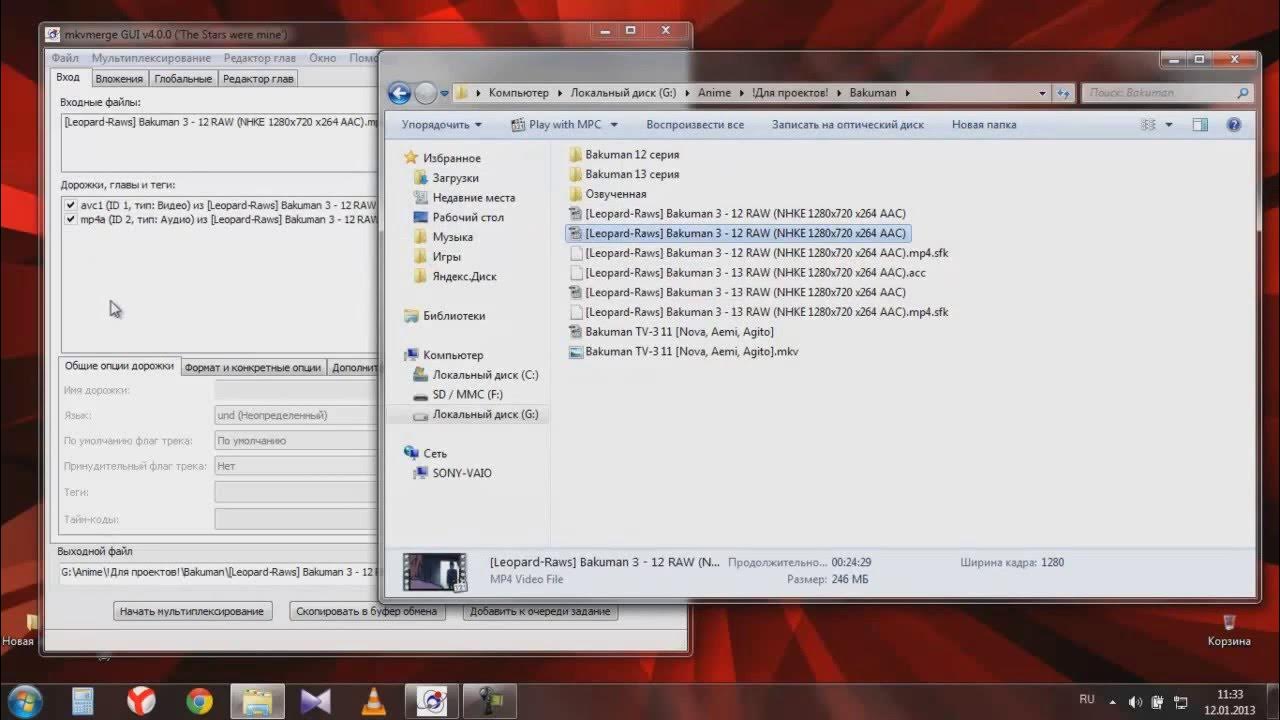
Task: Open Google Chrome from taskbar
Action: pos(199,700)
